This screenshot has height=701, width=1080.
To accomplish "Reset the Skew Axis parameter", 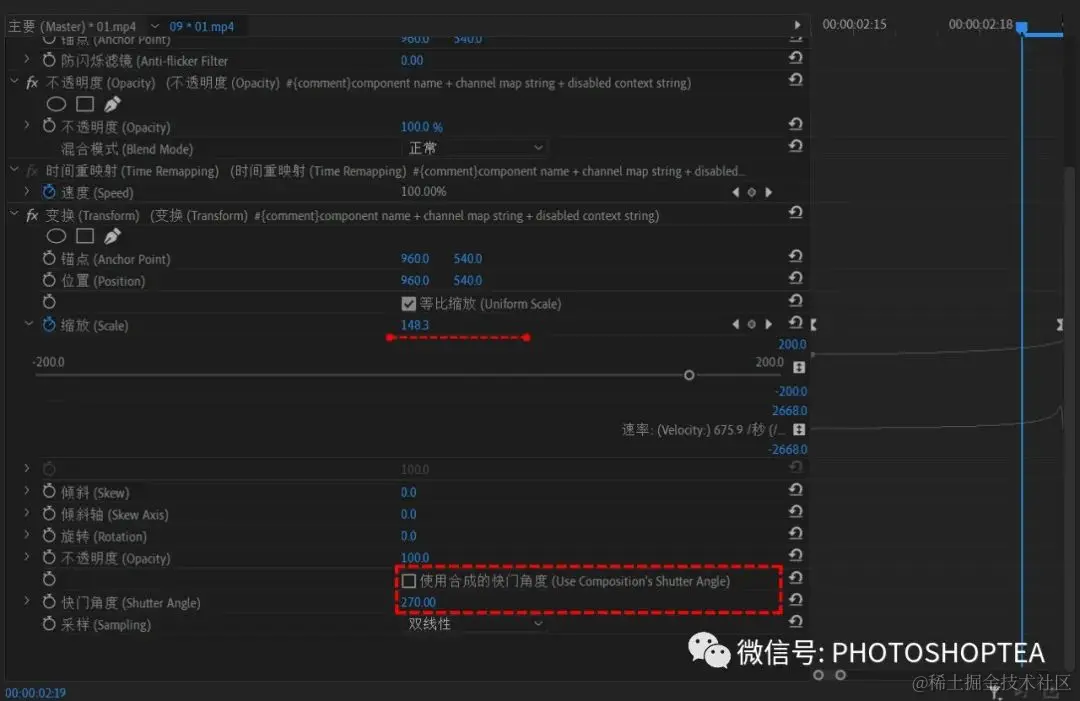I will [796, 512].
